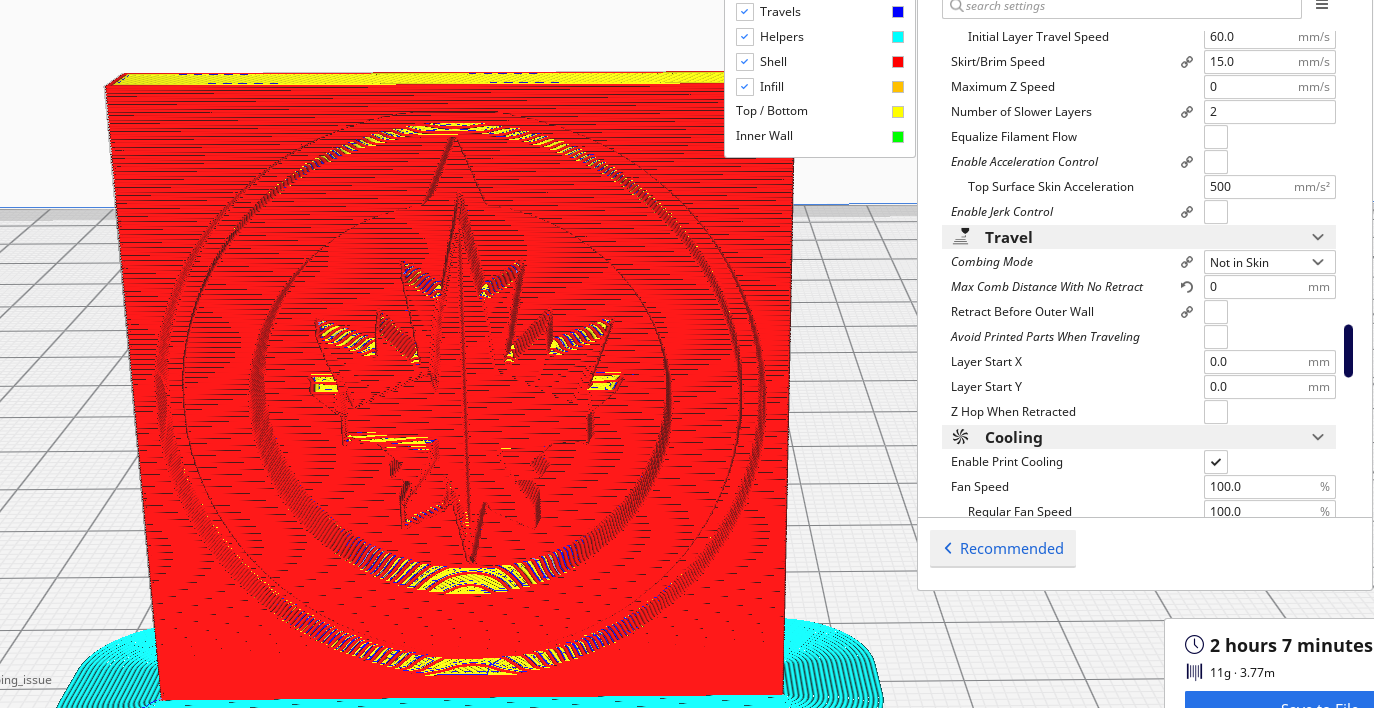Screen dimensions: 1374x708
Task: Click link icon beside Enable Jerk Control
Action: [1187, 212]
